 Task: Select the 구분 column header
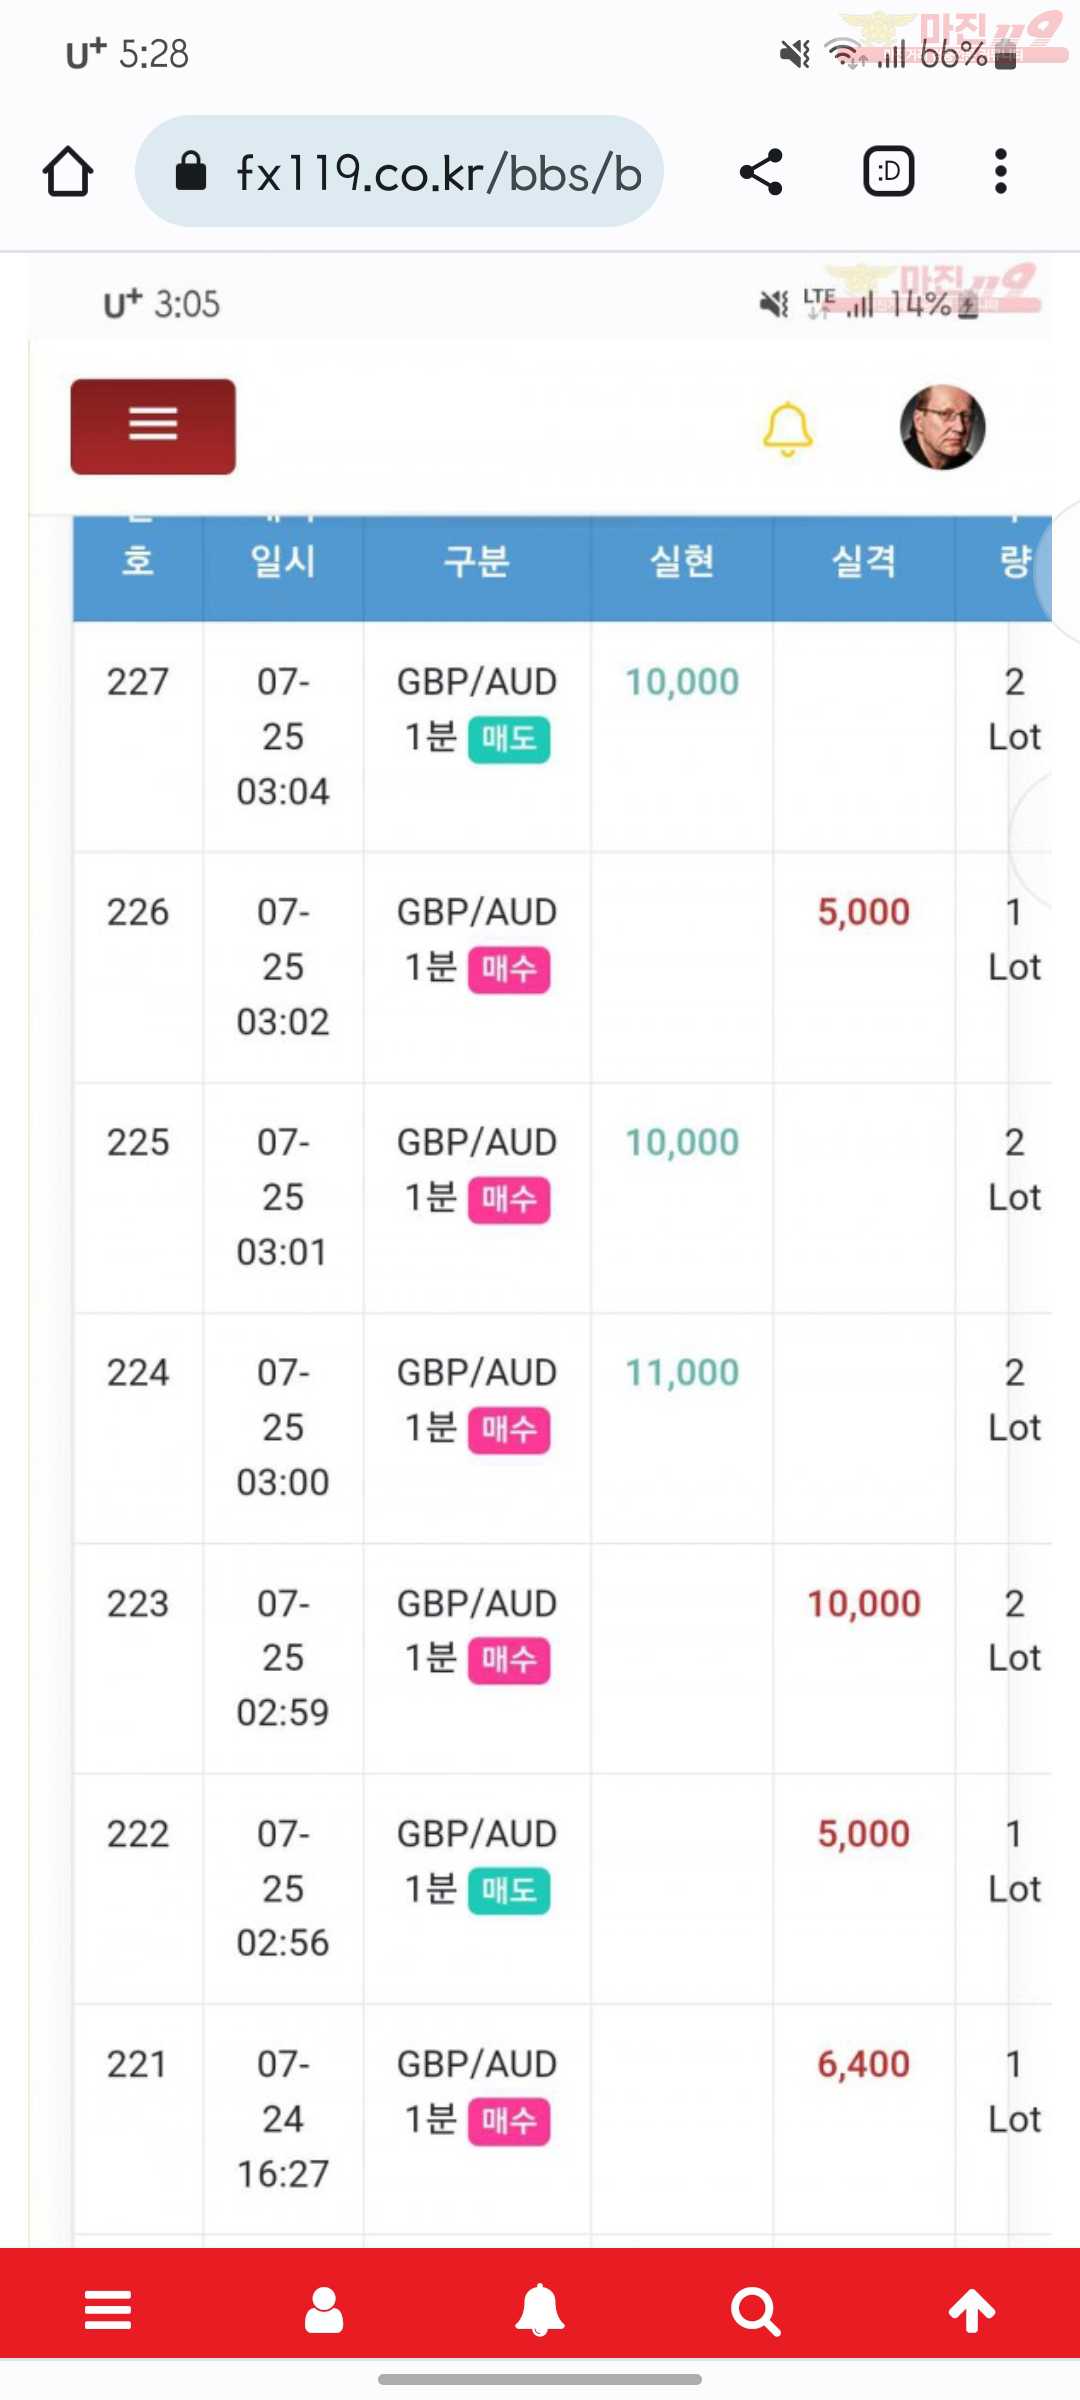(x=477, y=561)
